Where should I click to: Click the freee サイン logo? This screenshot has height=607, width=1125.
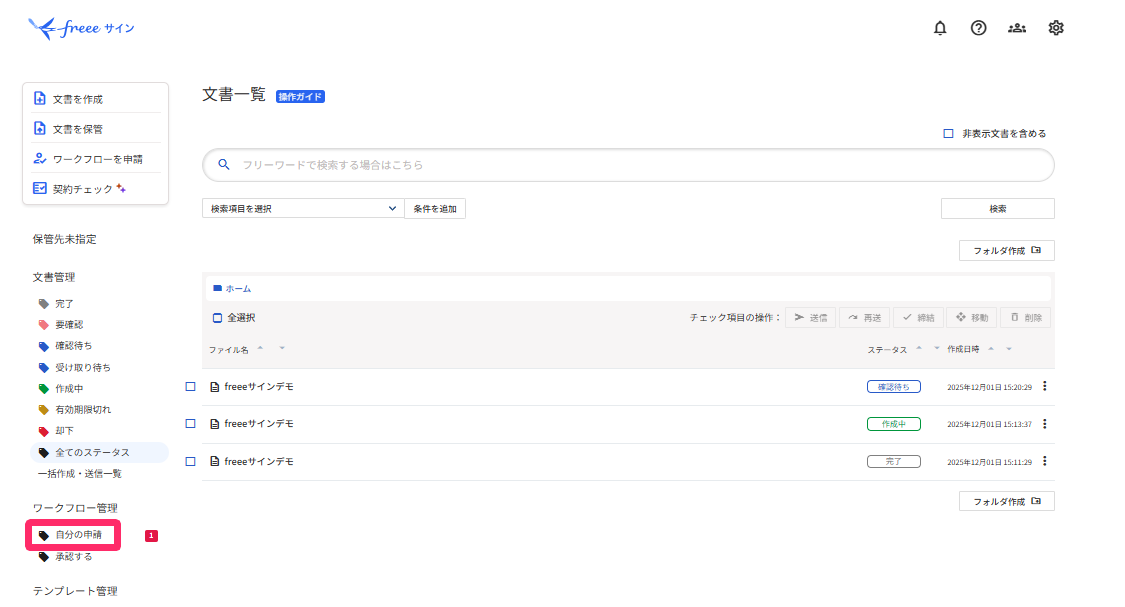point(81,29)
